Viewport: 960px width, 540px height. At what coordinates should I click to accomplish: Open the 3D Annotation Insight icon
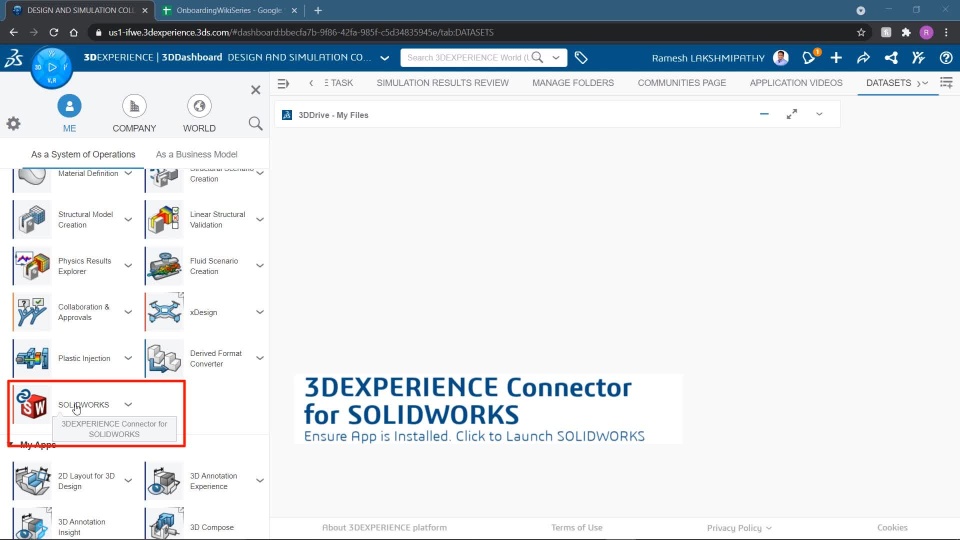pyautogui.click(x=32, y=525)
